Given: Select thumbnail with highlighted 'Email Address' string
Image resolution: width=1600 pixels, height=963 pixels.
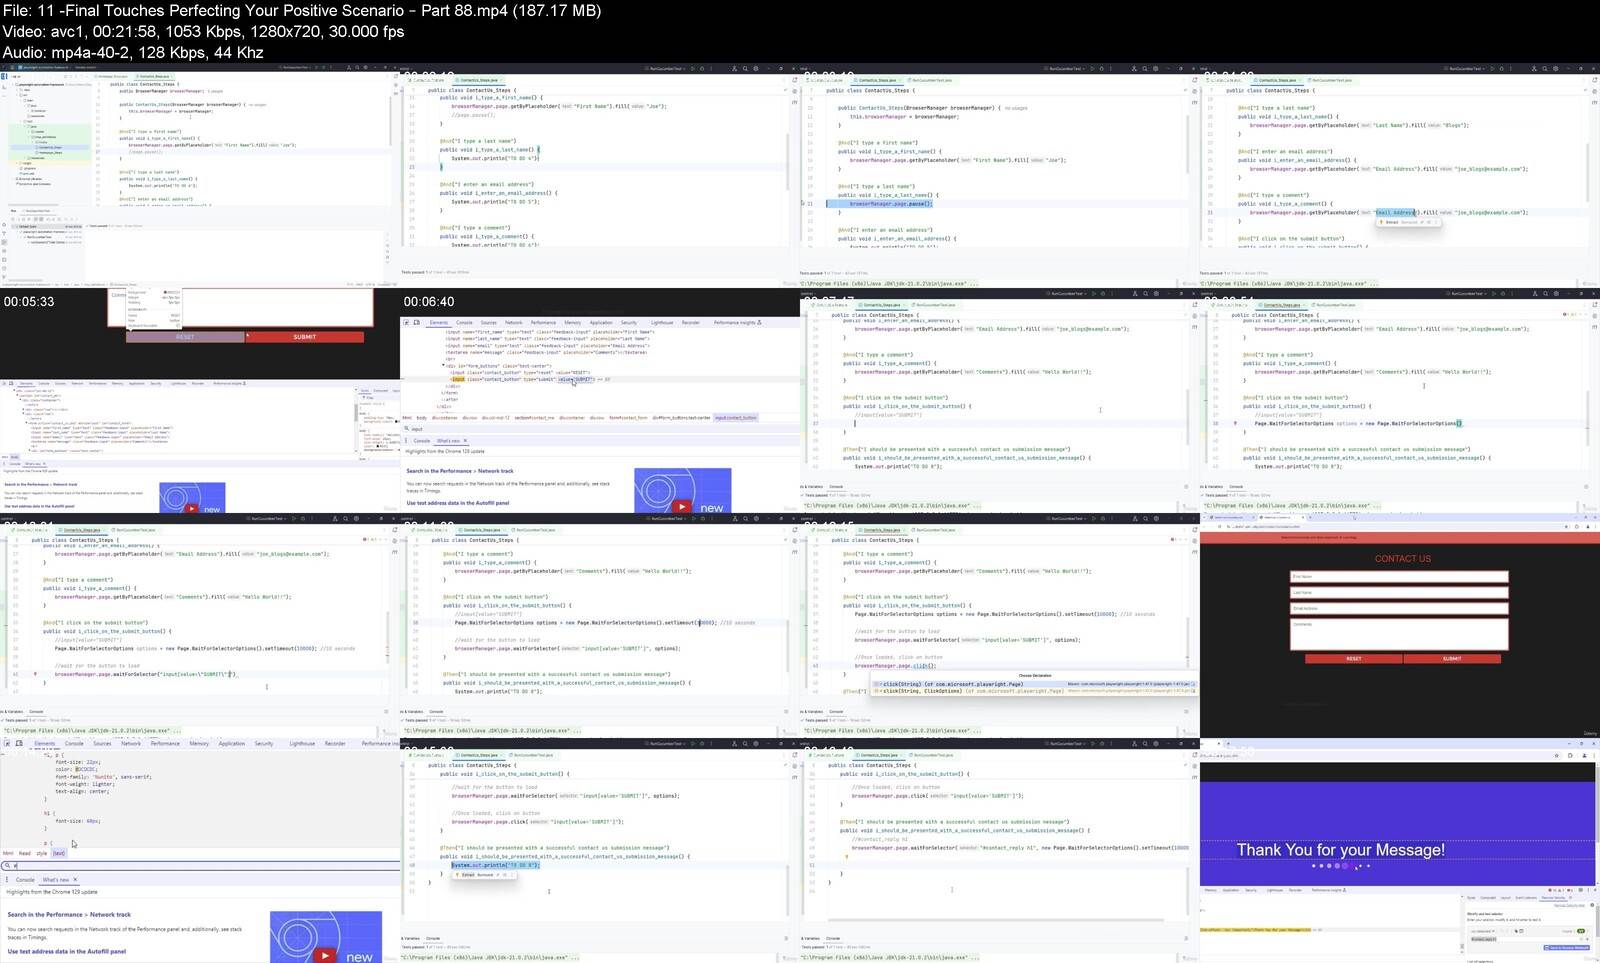Looking at the screenshot, I should pos(1400,176).
